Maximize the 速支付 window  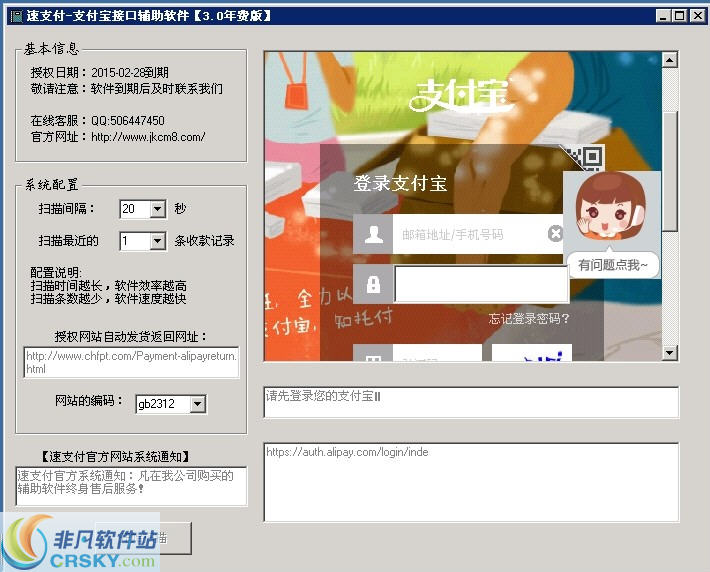(679, 16)
